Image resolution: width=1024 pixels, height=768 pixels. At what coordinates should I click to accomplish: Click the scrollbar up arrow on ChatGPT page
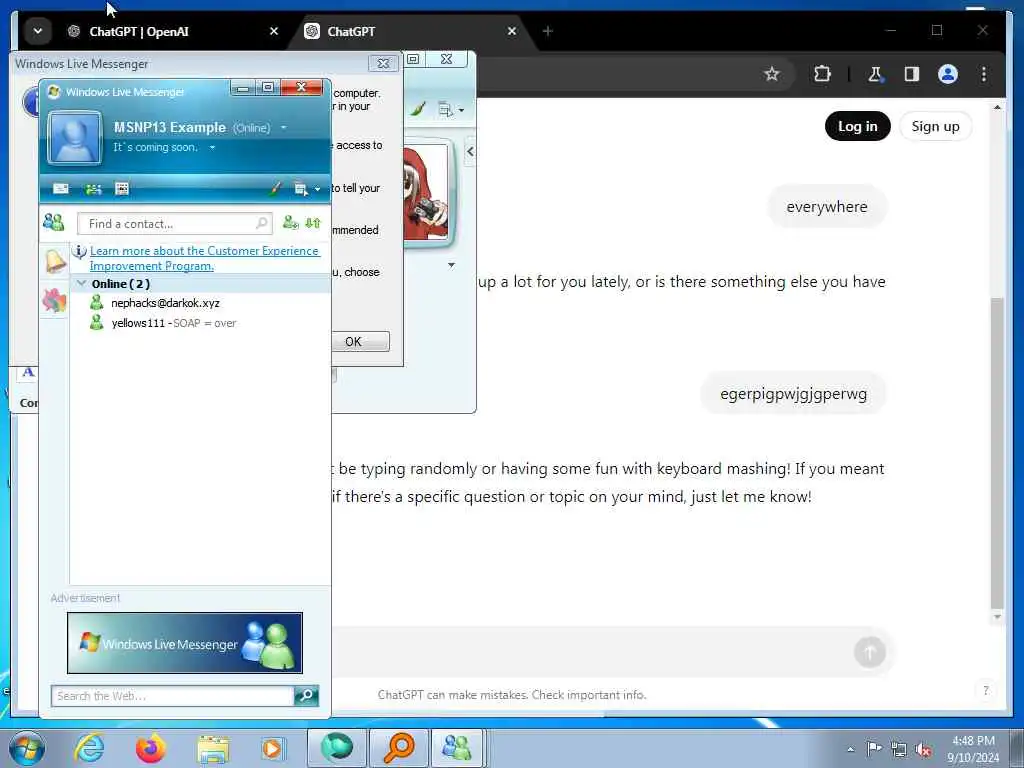tap(997, 107)
